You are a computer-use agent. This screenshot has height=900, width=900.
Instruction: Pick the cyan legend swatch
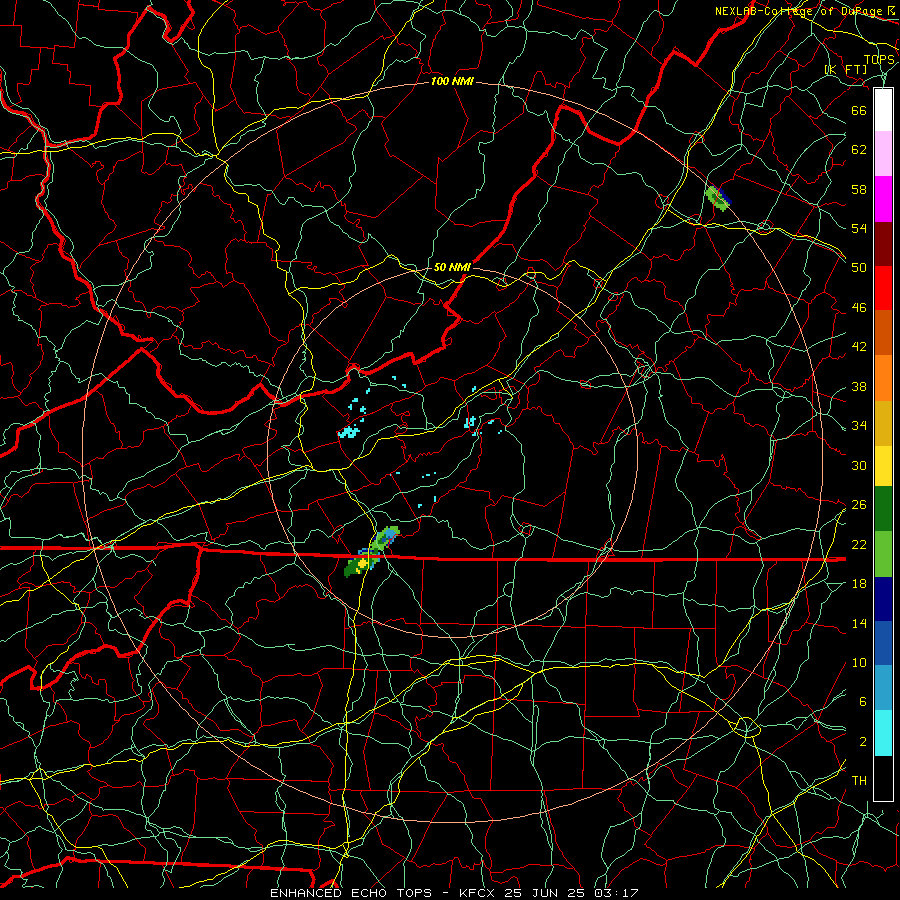883,733
